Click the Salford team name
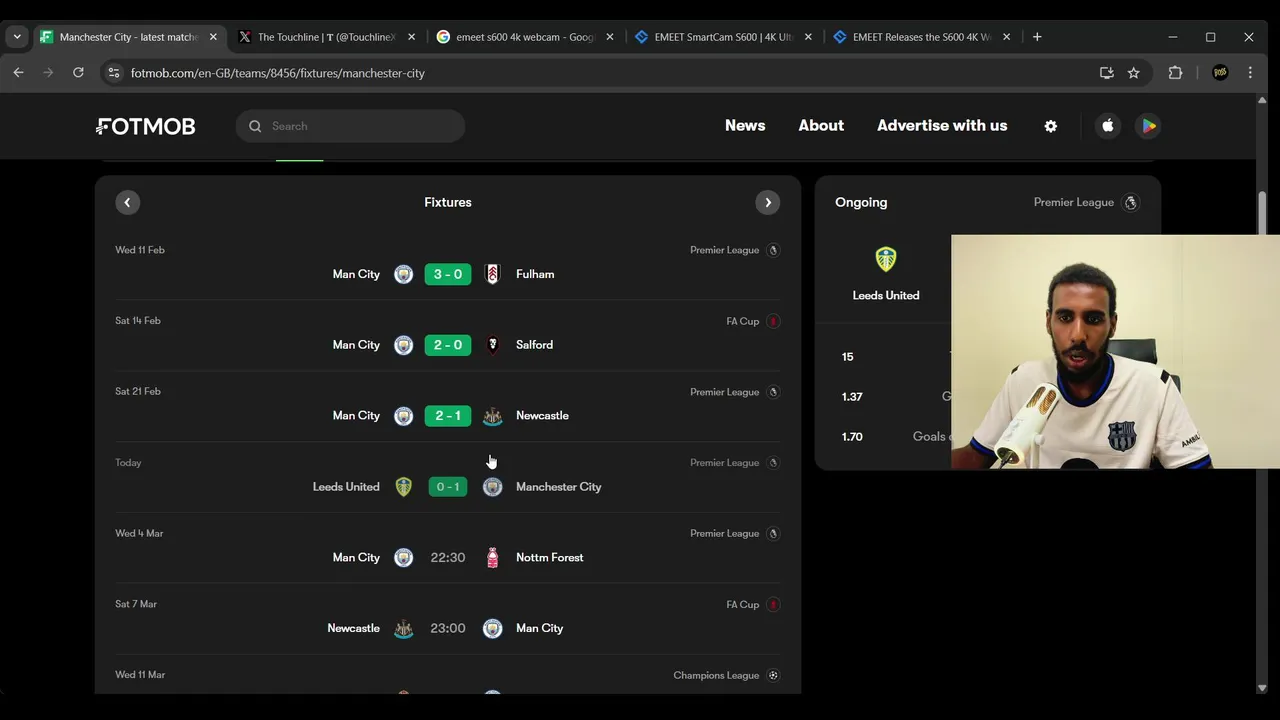The width and height of the screenshot is (1280, 720). (x=534, y=345)
